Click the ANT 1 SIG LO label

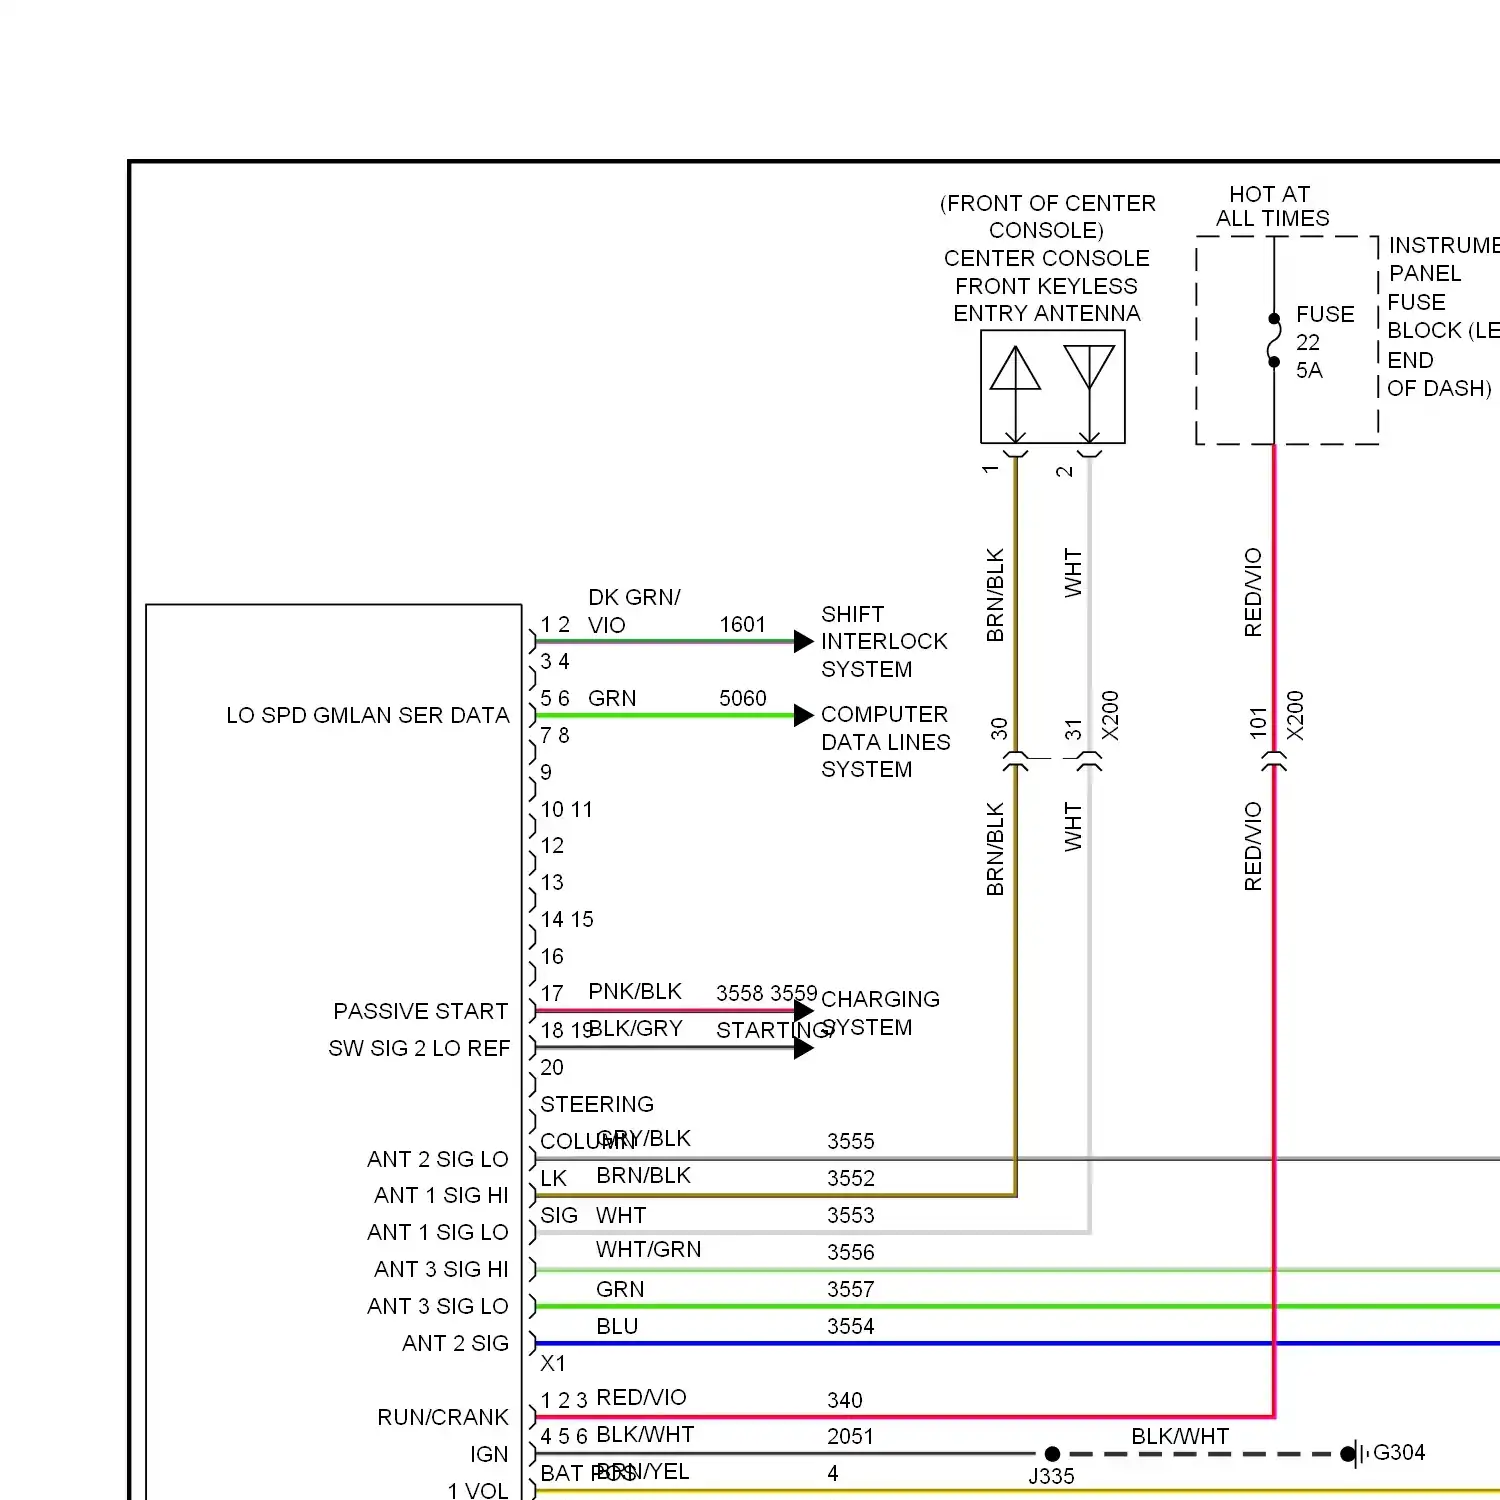pyautogui.click(x=438, y=1232)
